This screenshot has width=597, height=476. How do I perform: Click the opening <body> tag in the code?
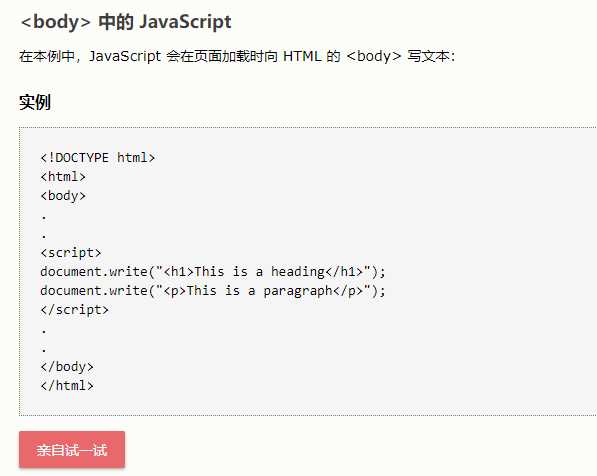point(63,195)
